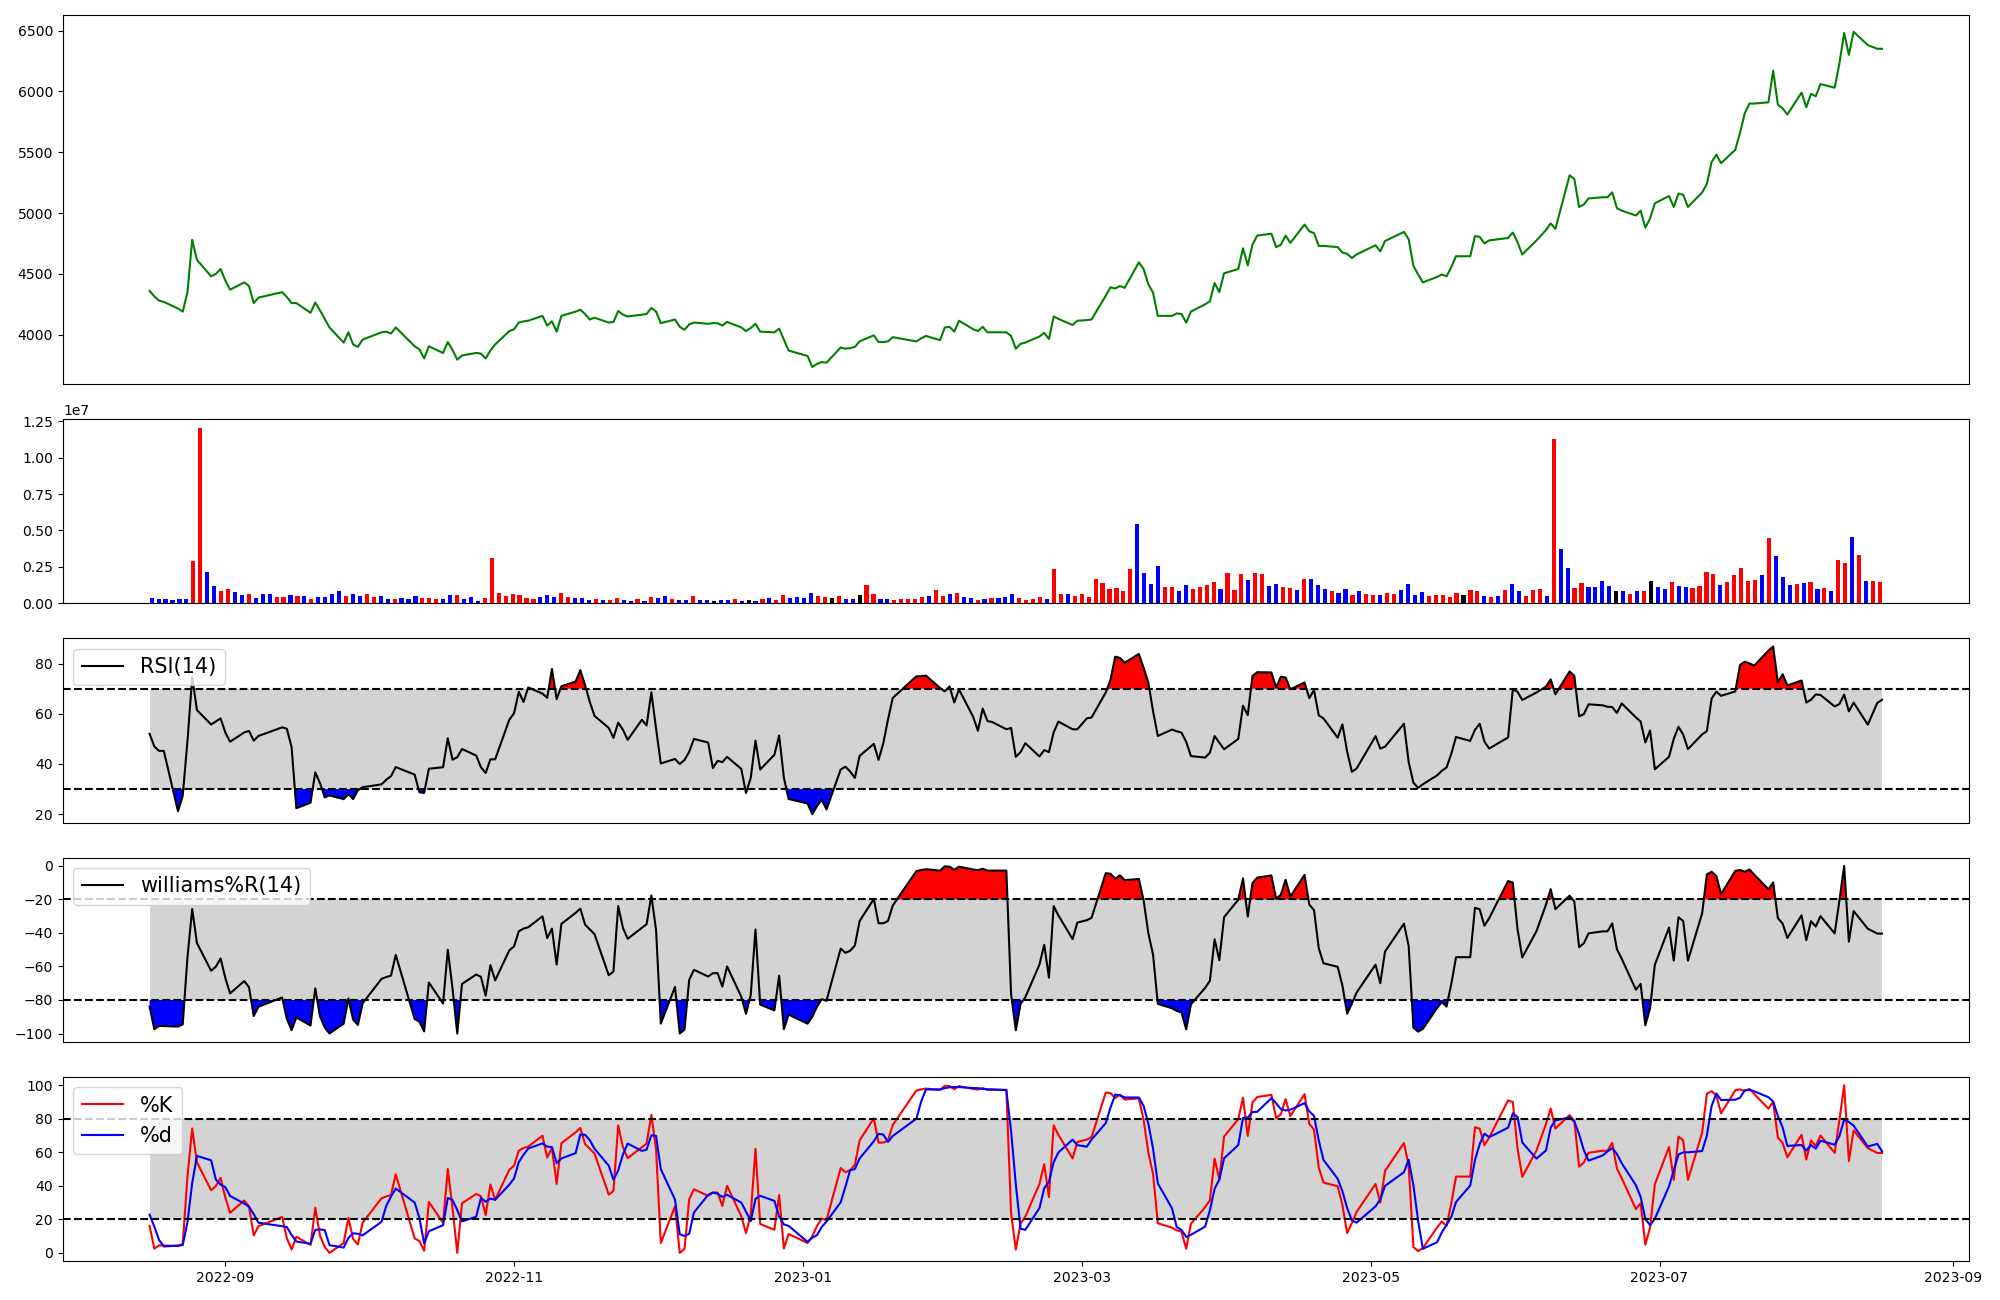Screen dimensions: 2000x1300
Task: Click the tallest blue volume bar
Action: (x=1137, y=563)
